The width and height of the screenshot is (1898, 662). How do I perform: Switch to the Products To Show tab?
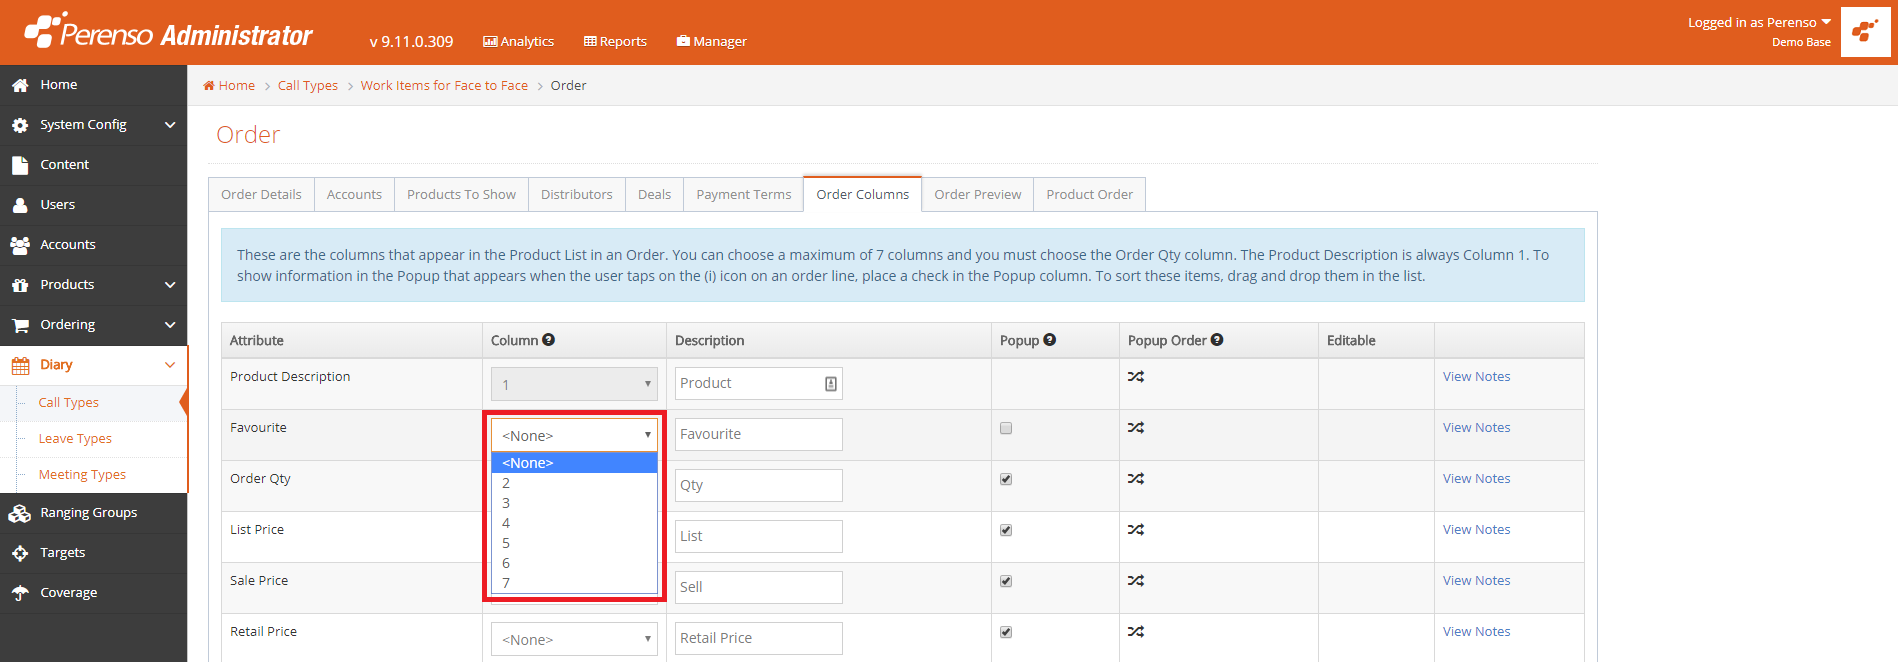tap(461, 194)
